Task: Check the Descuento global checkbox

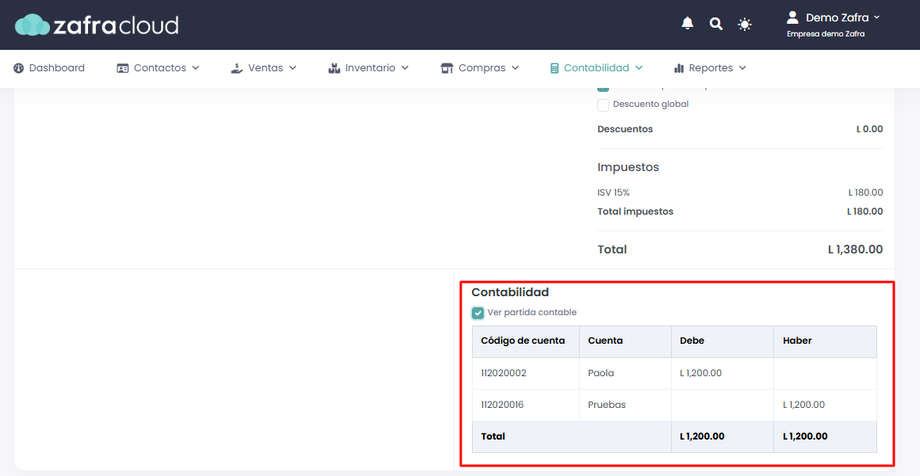Action: pyautogui.click(x=603, y=105)
